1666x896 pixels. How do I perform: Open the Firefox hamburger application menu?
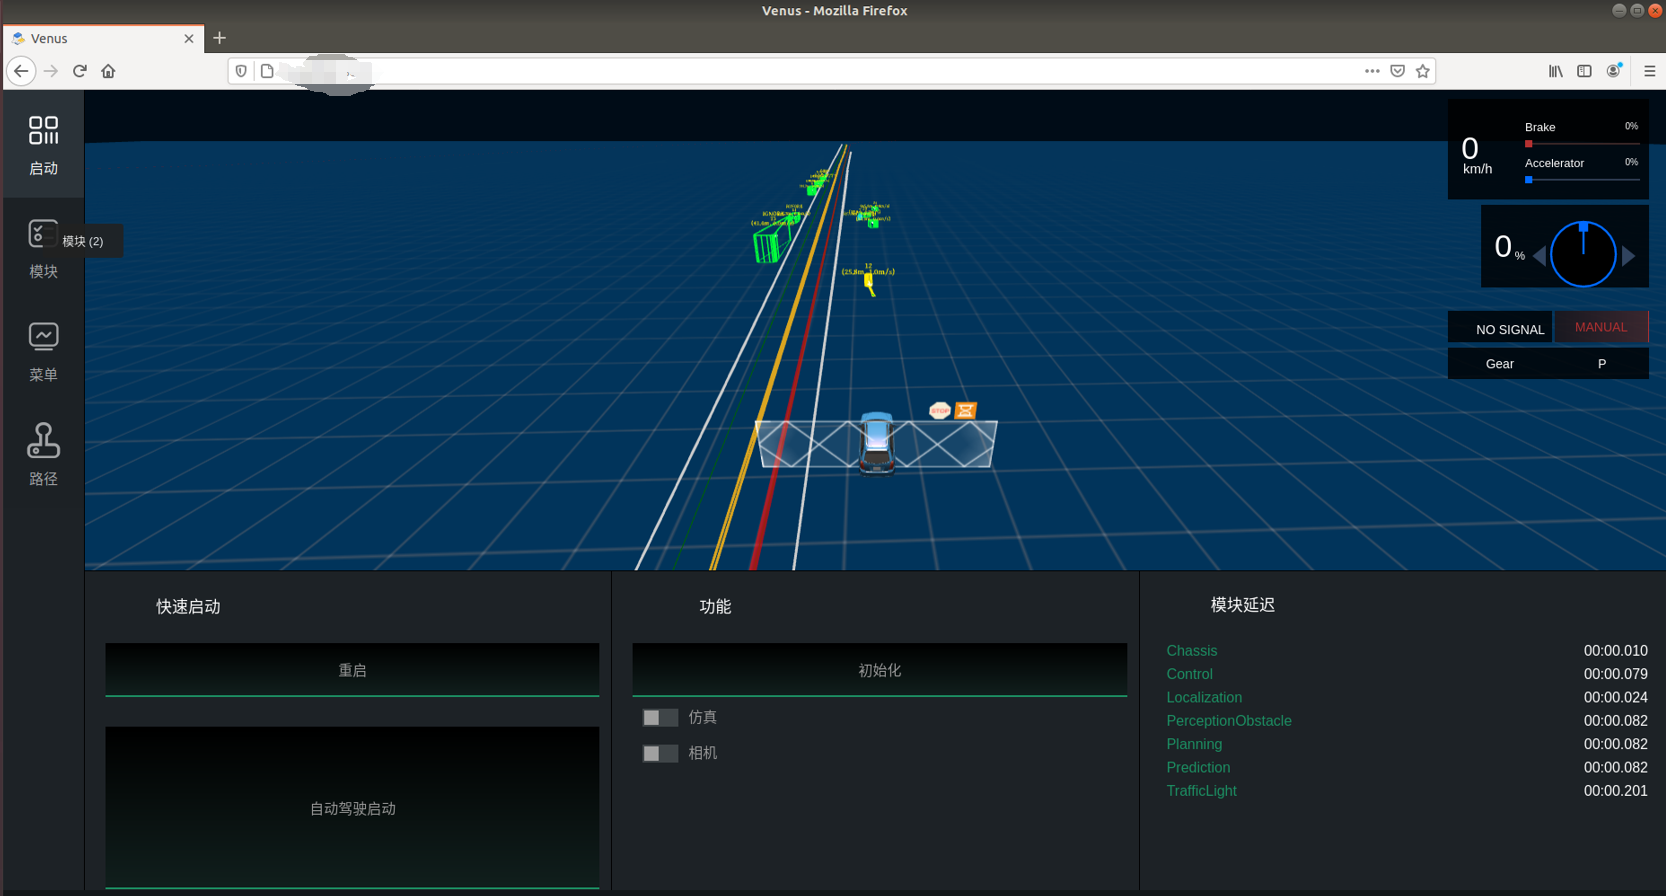tap(1649, 71)
